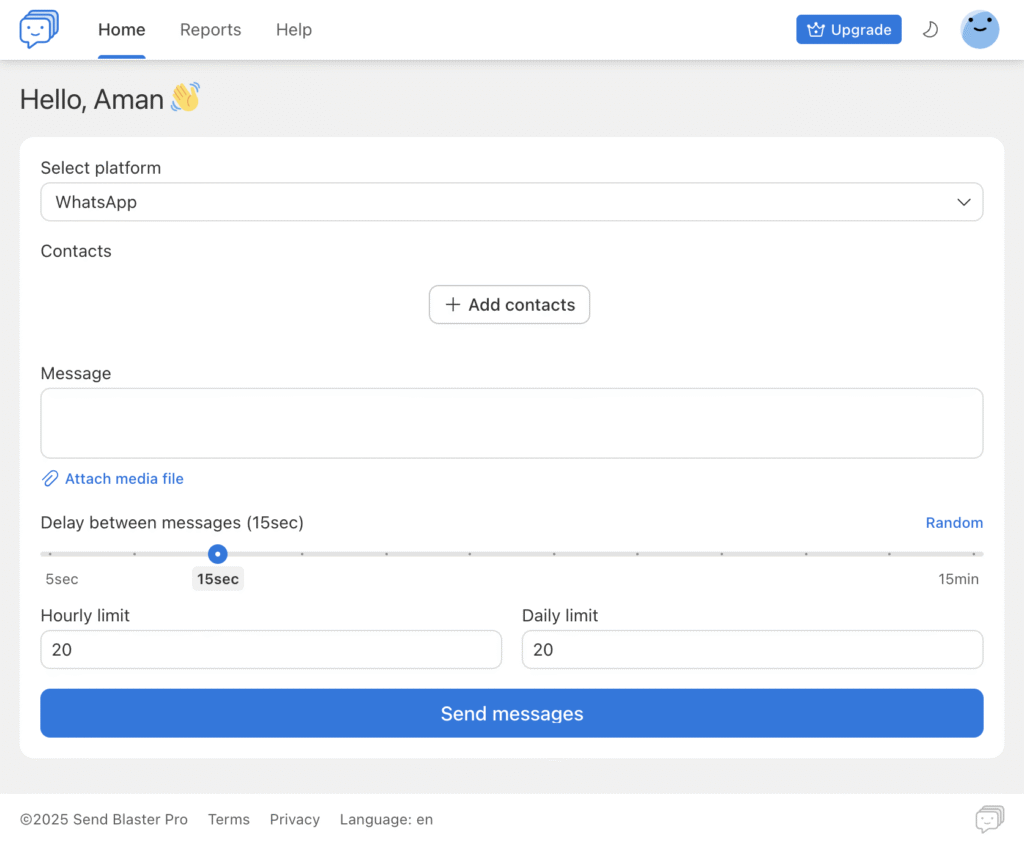This screenshot has width=1024, height=844.
Task: Open the Language: en selector in the footer
Action: pos(386,819)
